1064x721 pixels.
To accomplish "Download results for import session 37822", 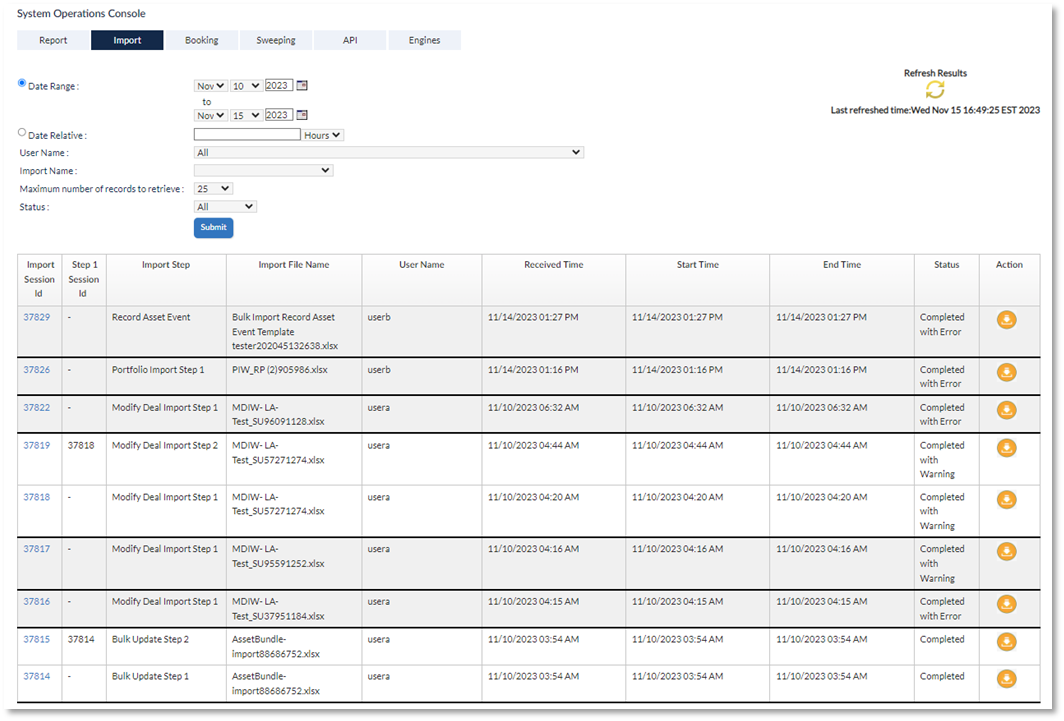I will (1006, 410).
